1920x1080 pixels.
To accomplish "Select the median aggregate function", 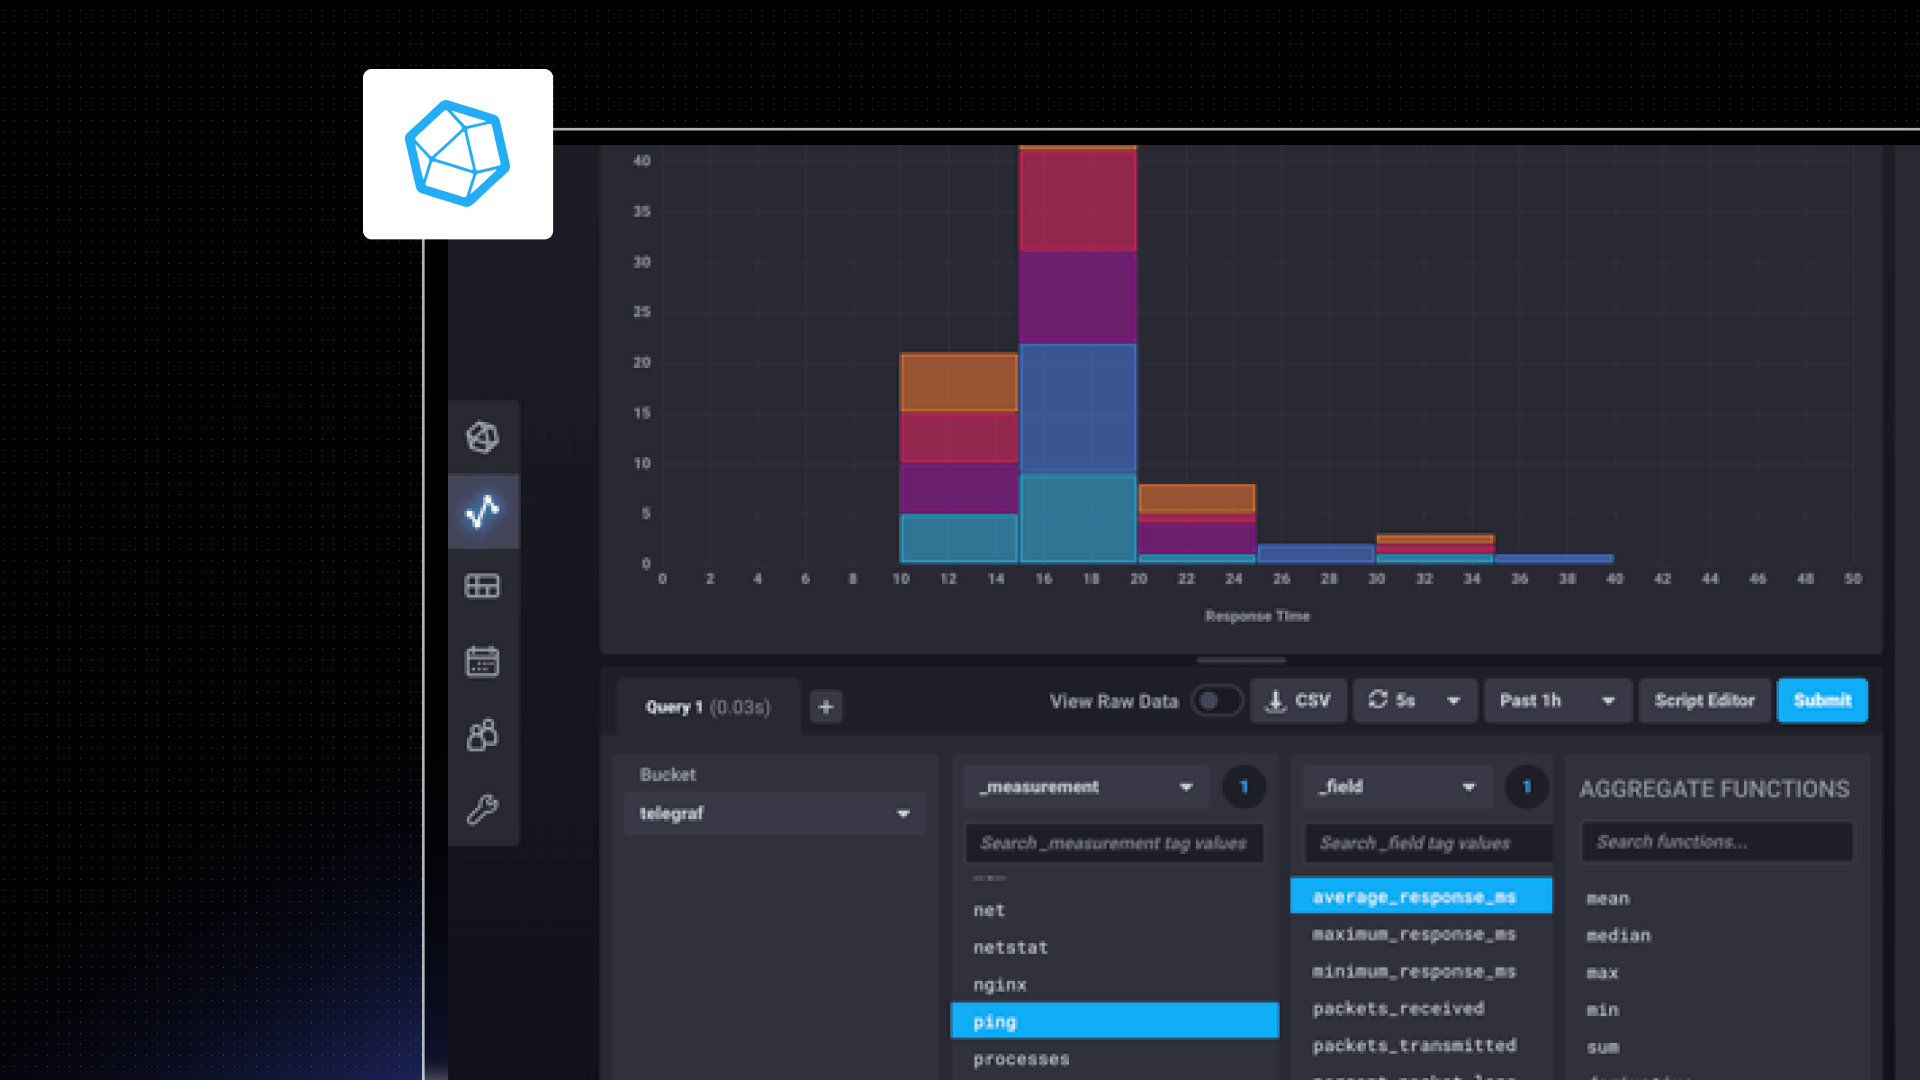I will pos(1618,936).
